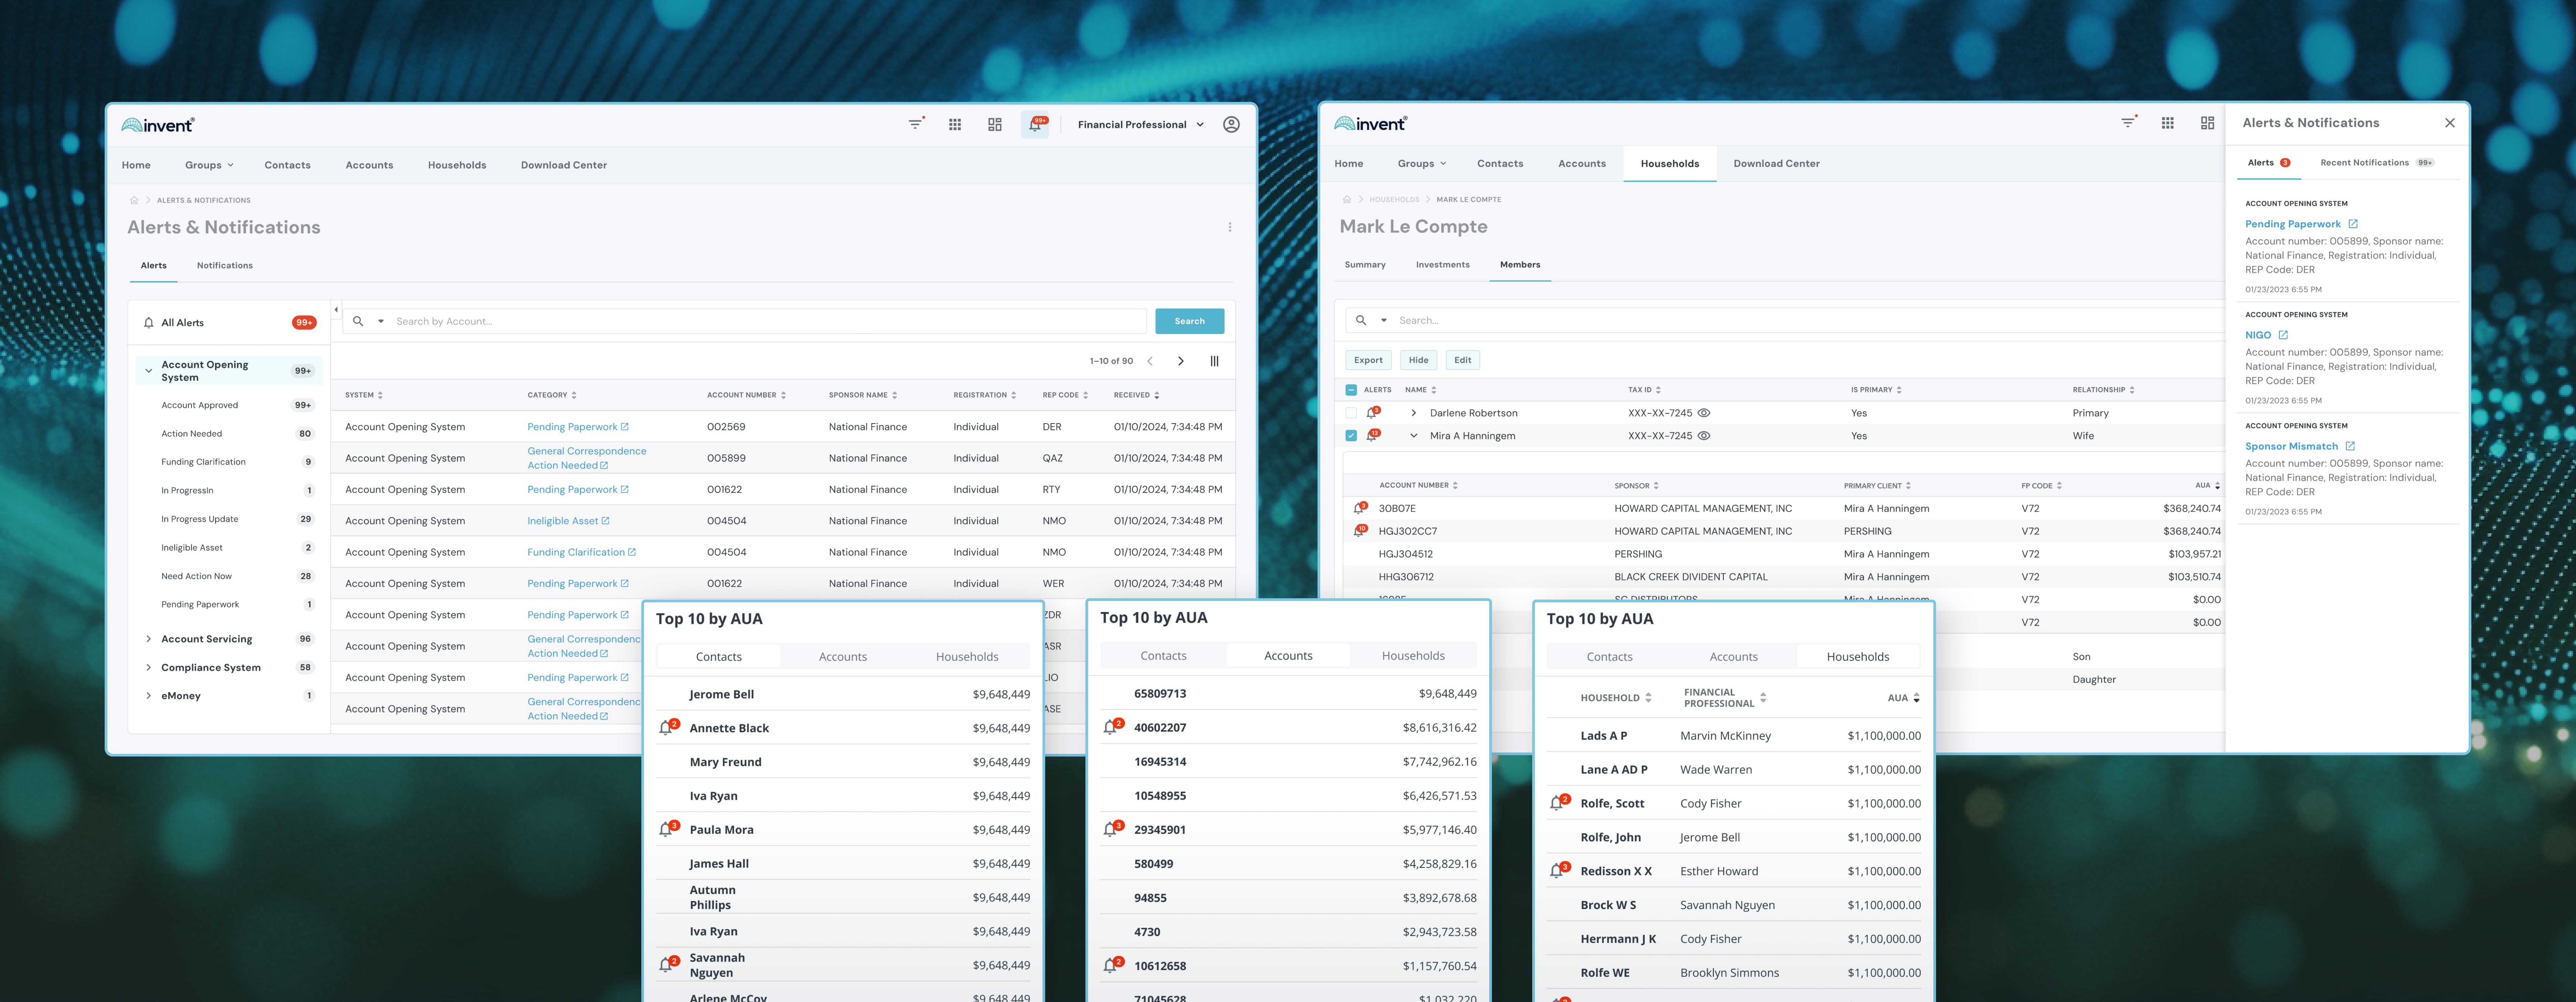The height and width of the screenshot is (1002, 2576).
Task: Check the Darlene Robertson row checkbox
Action: tap(1351, 413)
